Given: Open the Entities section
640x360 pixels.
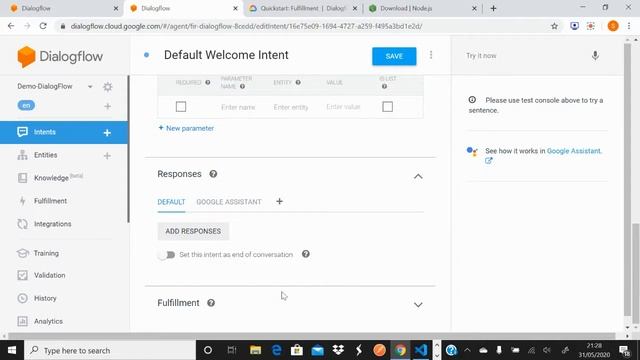Looking at the screenshot, I should click(45, 155).
